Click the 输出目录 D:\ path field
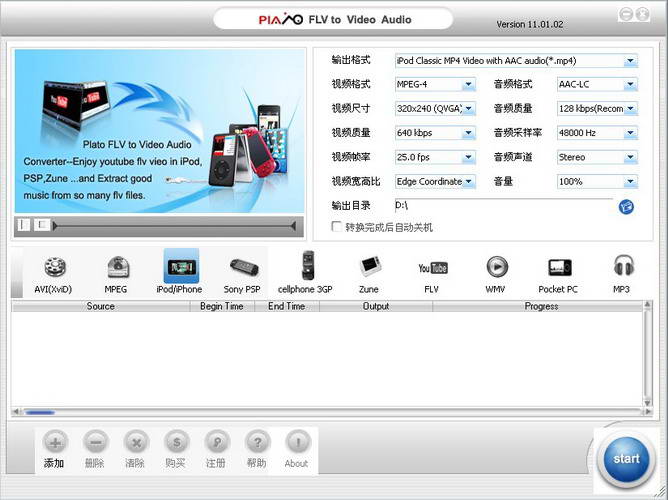 coord(504,206)
